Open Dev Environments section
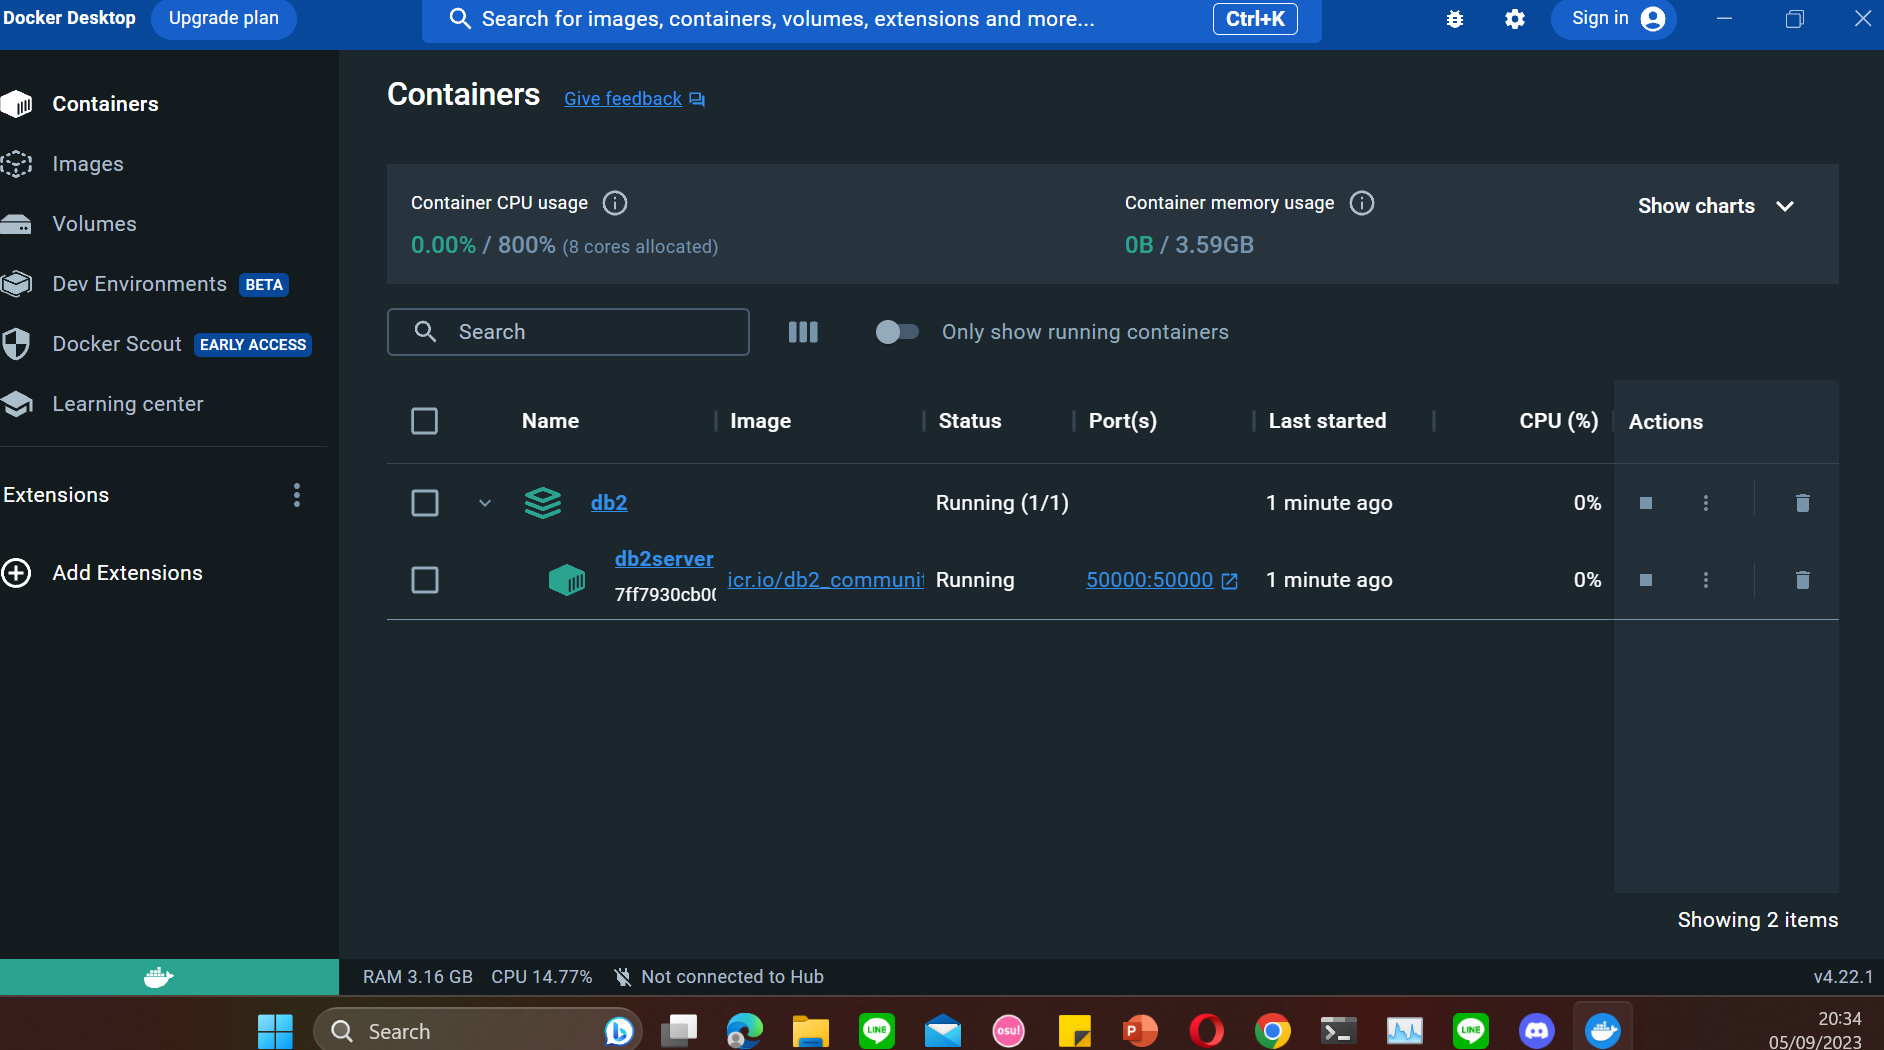Screen dimensions: 1884x1050 point(140,284)
